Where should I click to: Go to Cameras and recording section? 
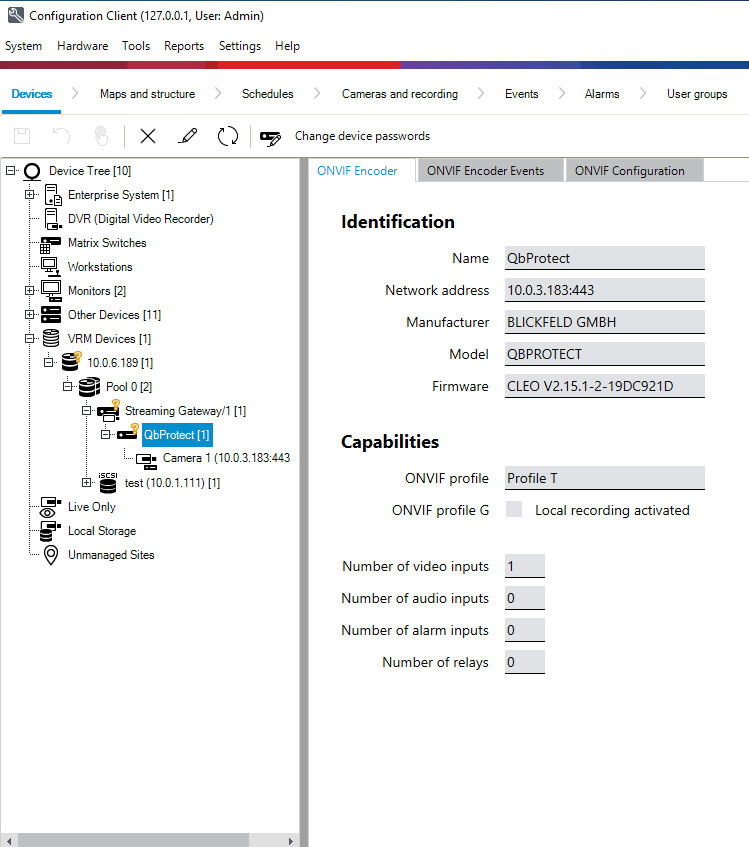pos(399,94)
